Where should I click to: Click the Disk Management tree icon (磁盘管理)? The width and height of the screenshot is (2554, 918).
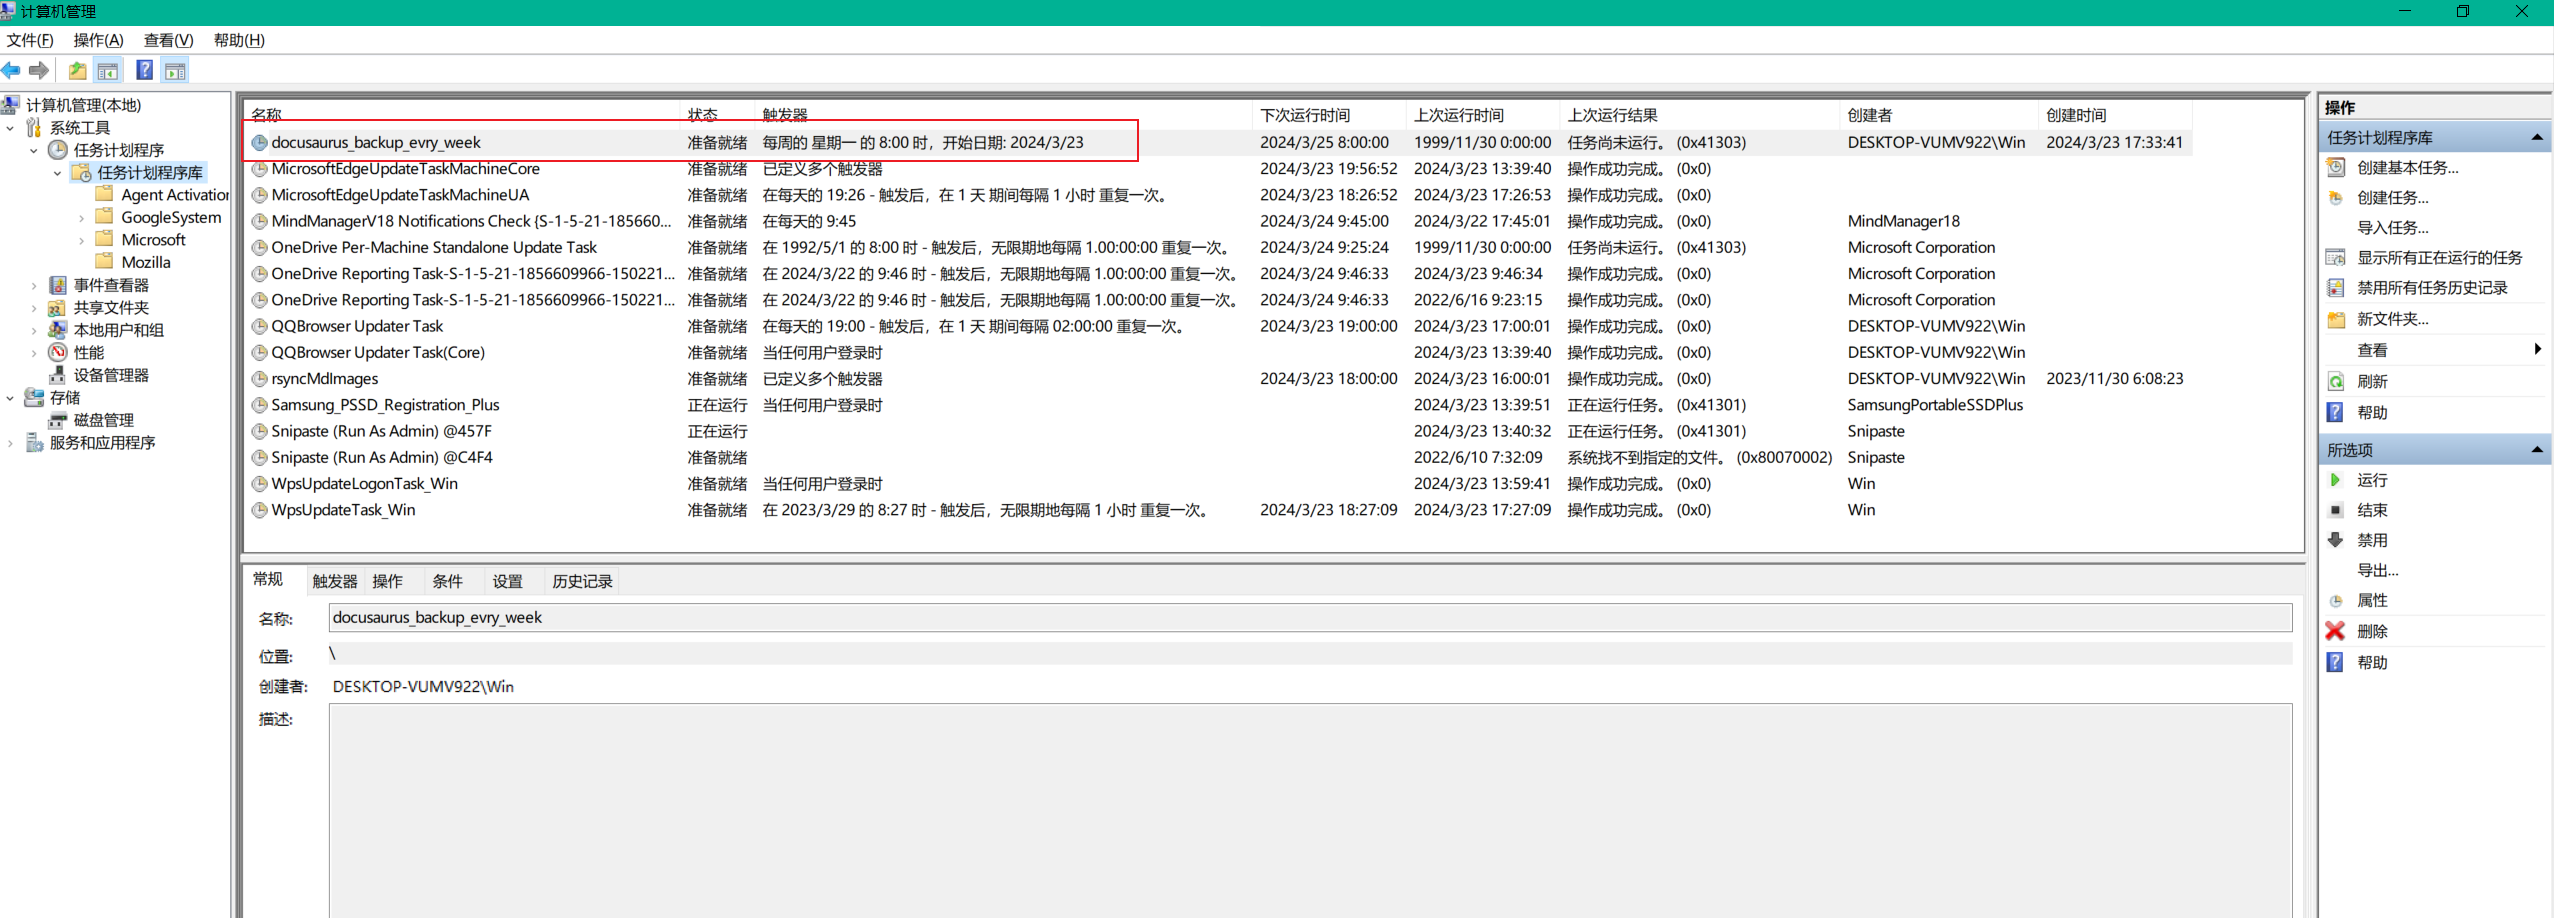tap(58, 420)
